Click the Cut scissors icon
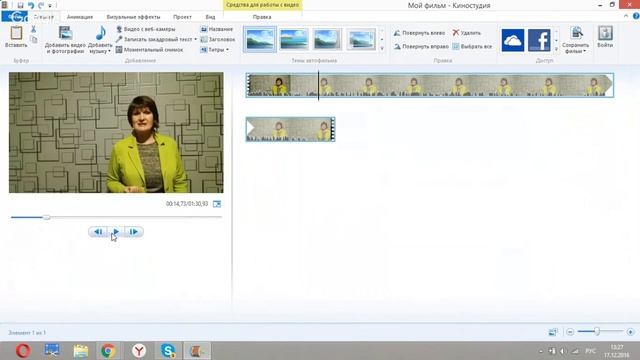 coord(33,29)
